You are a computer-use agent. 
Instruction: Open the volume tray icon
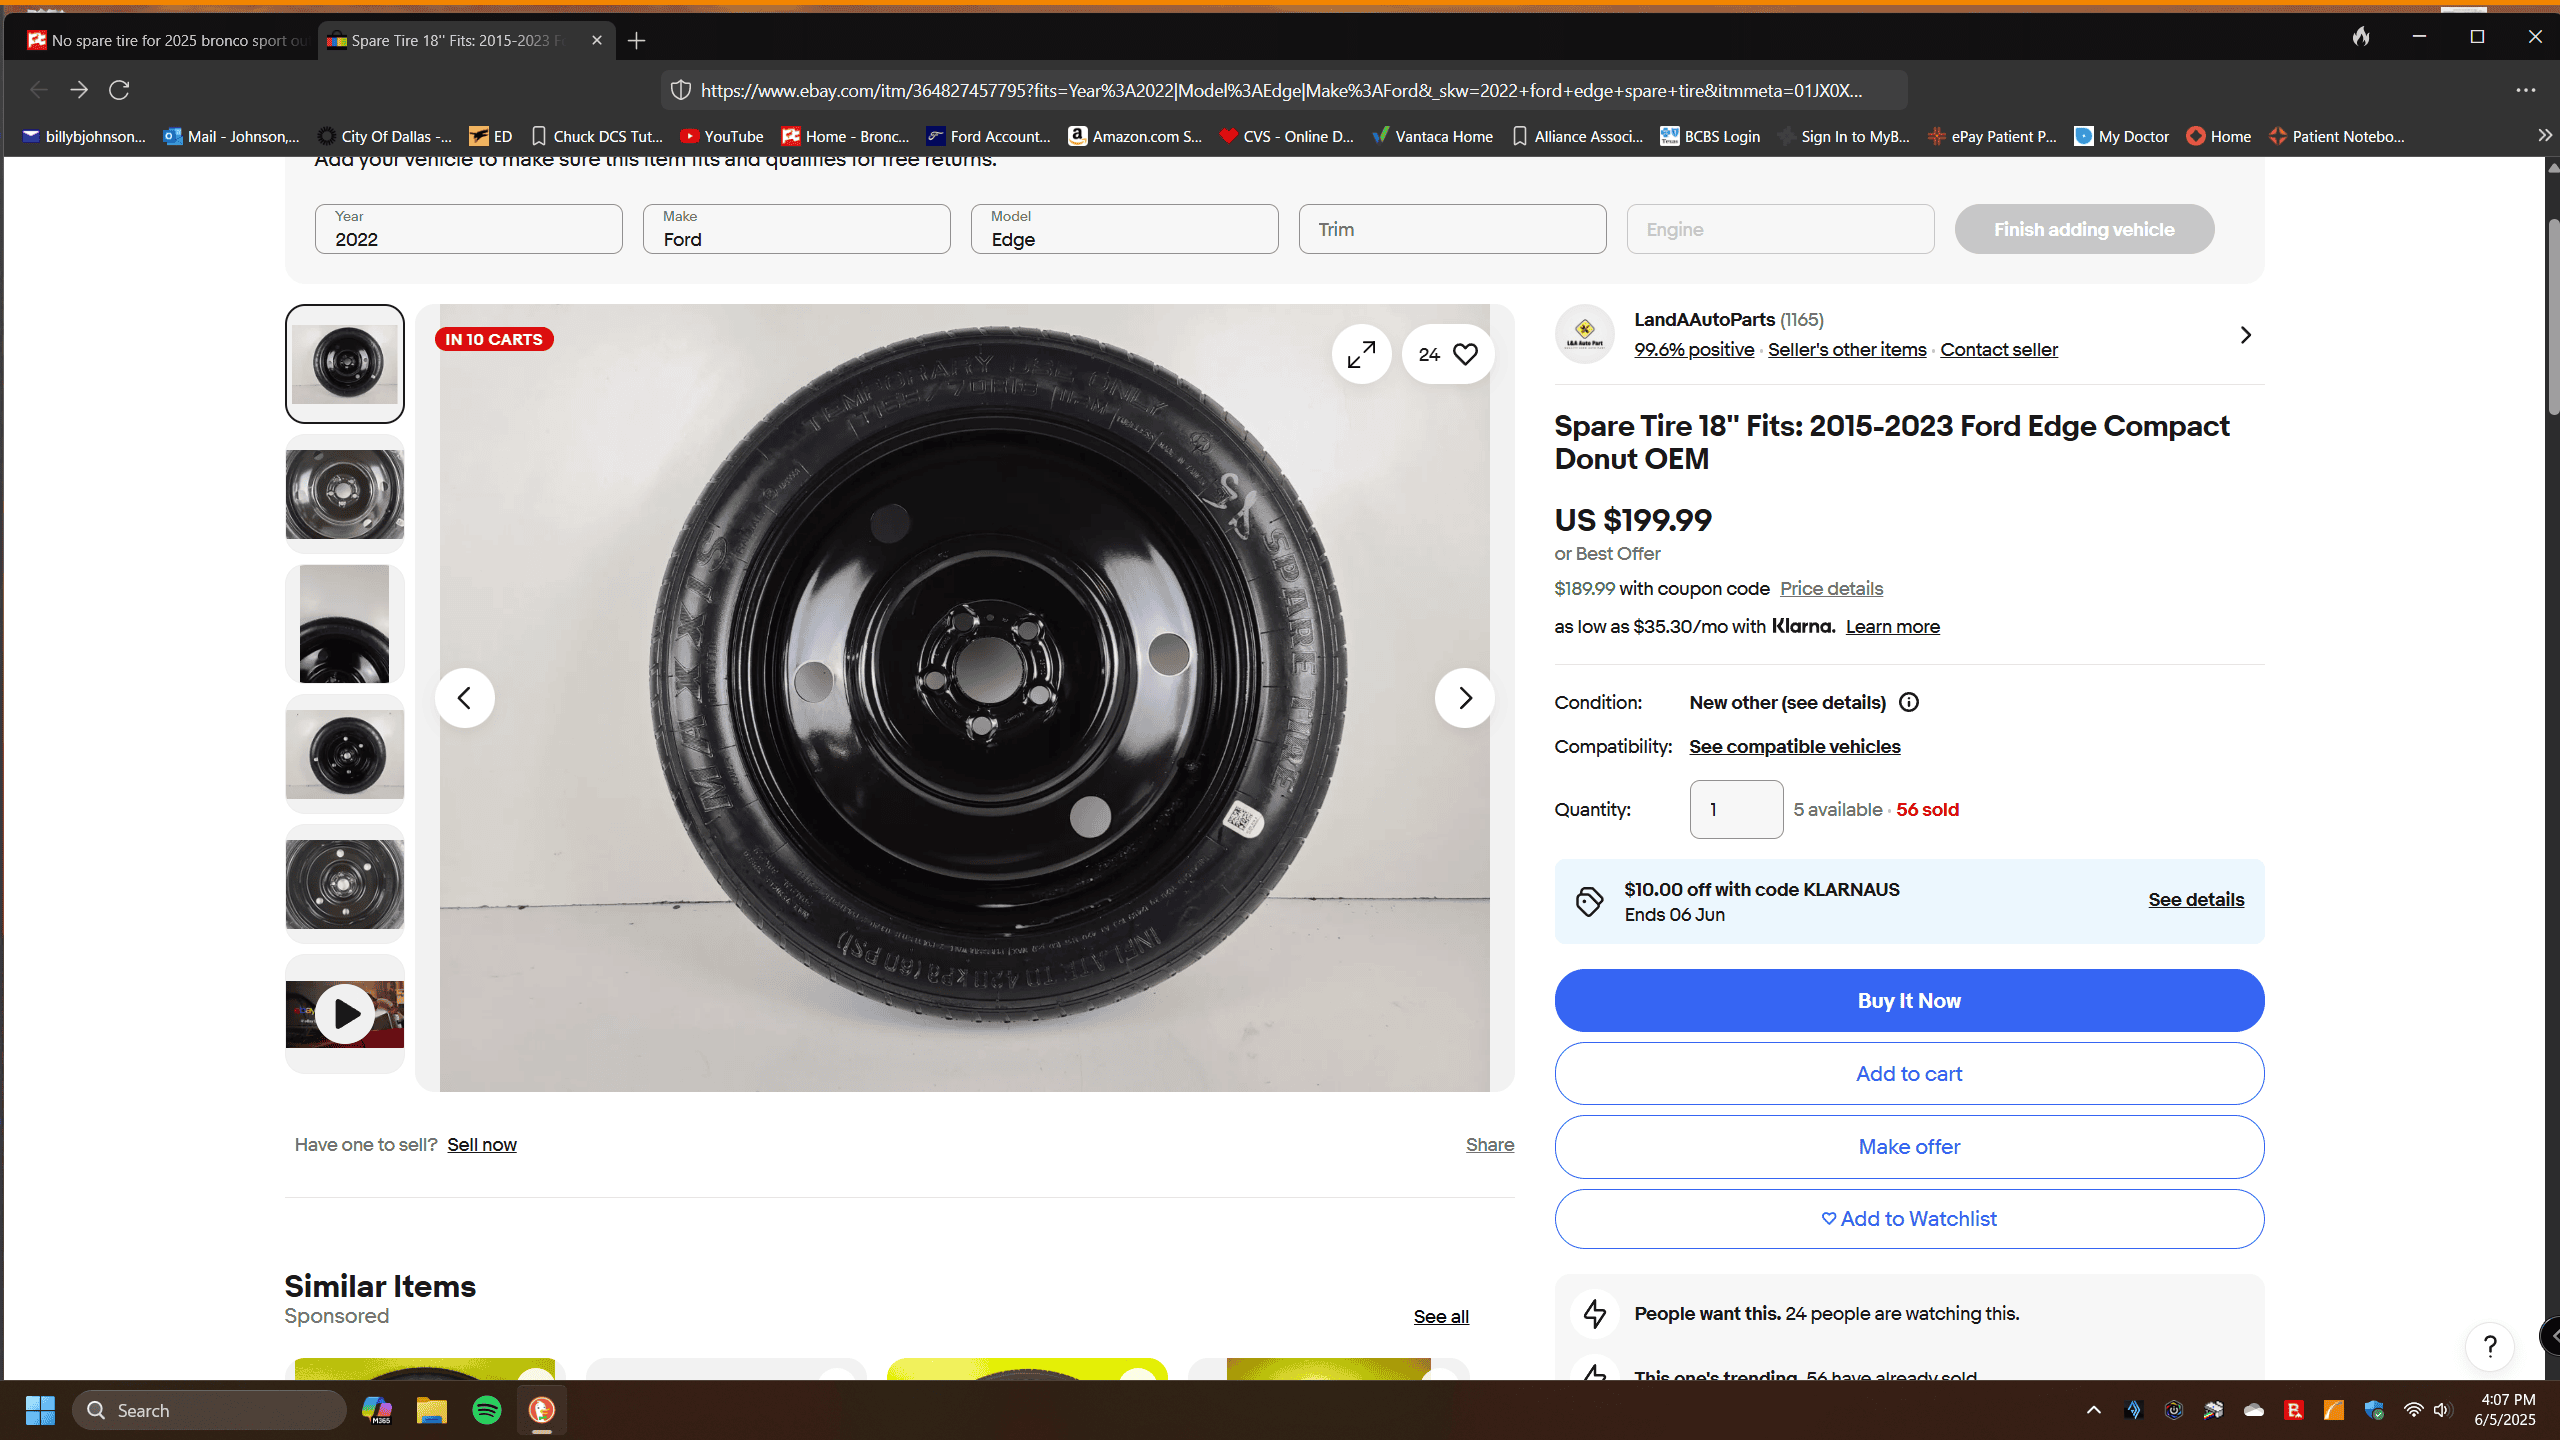click(2442, 1410)
